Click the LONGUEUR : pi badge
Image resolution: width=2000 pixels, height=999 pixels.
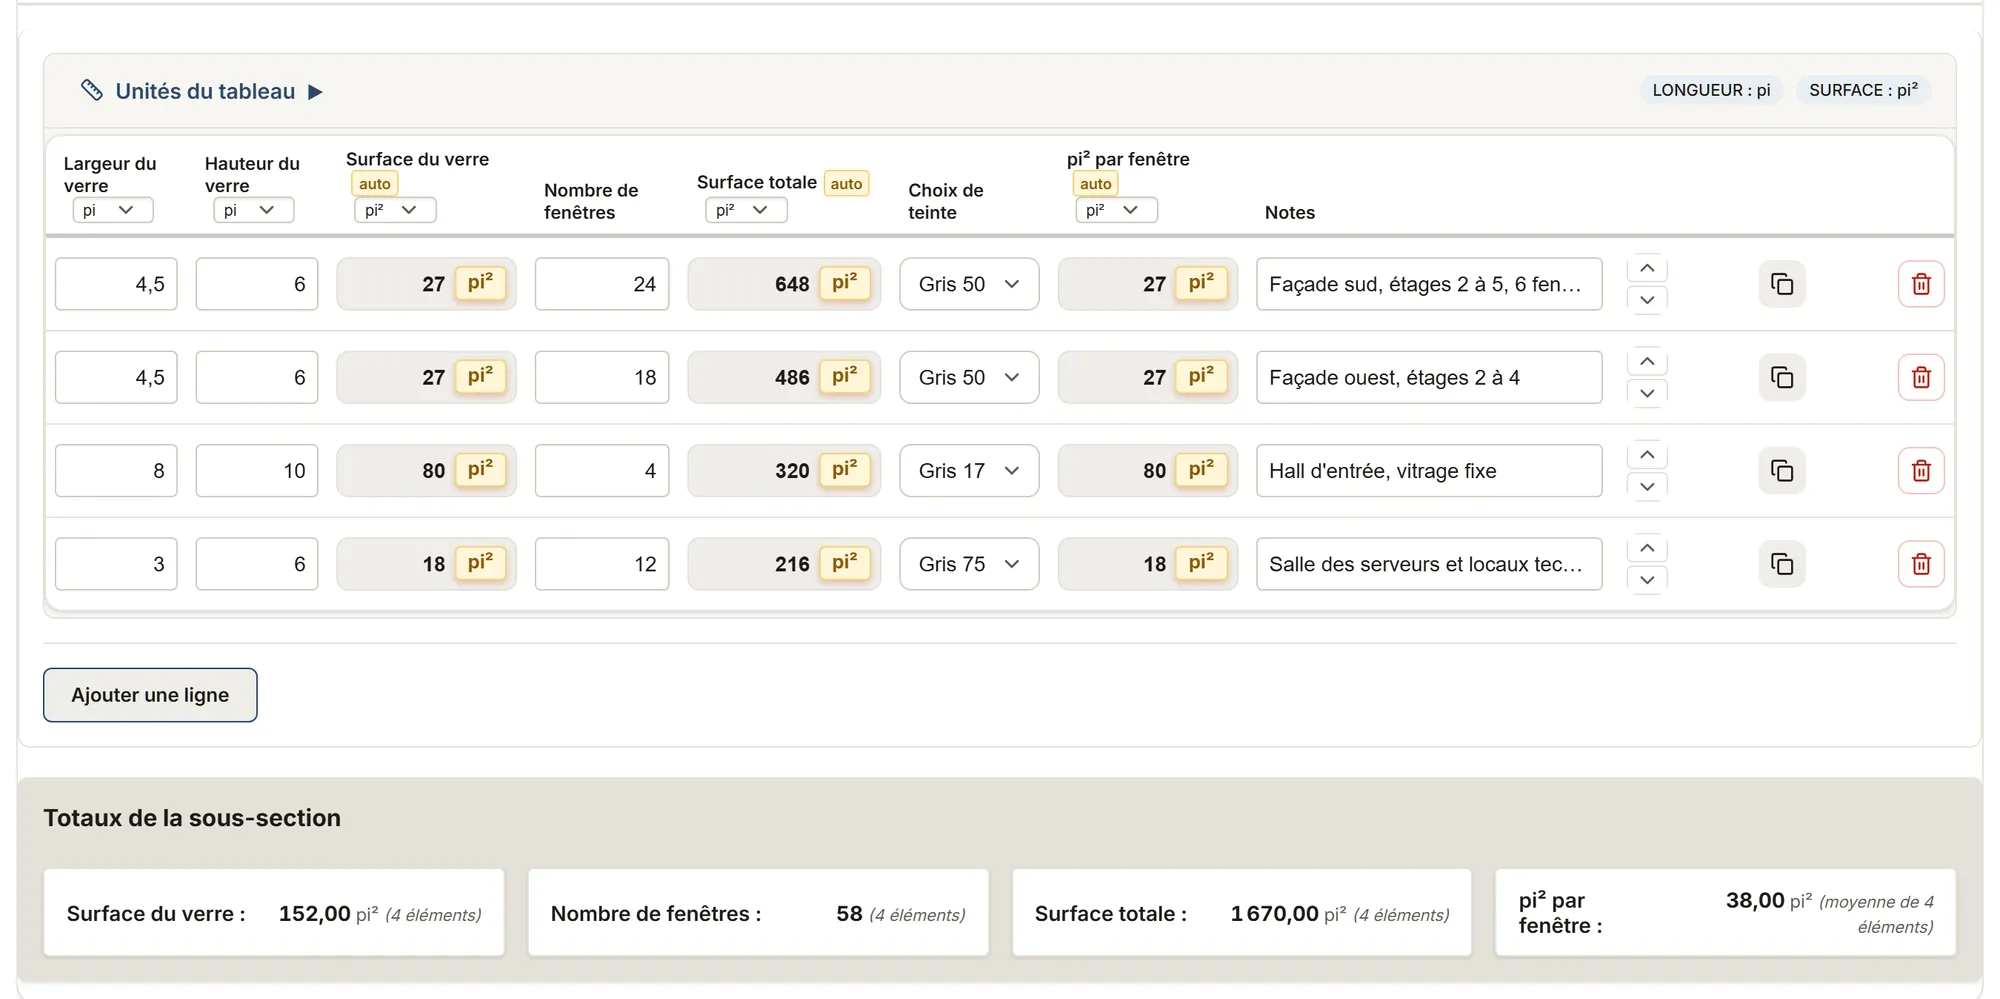(1711, 90)
